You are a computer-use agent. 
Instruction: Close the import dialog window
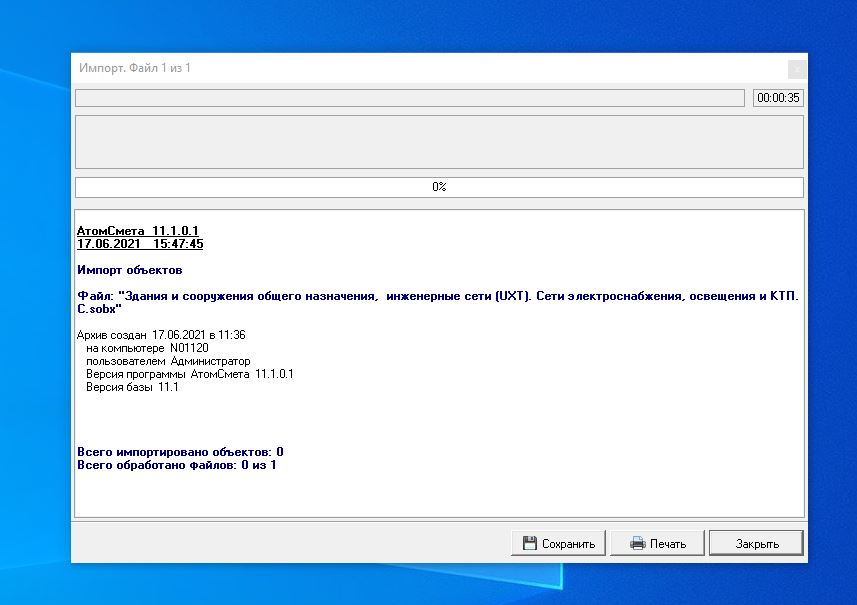click(796, 69)
